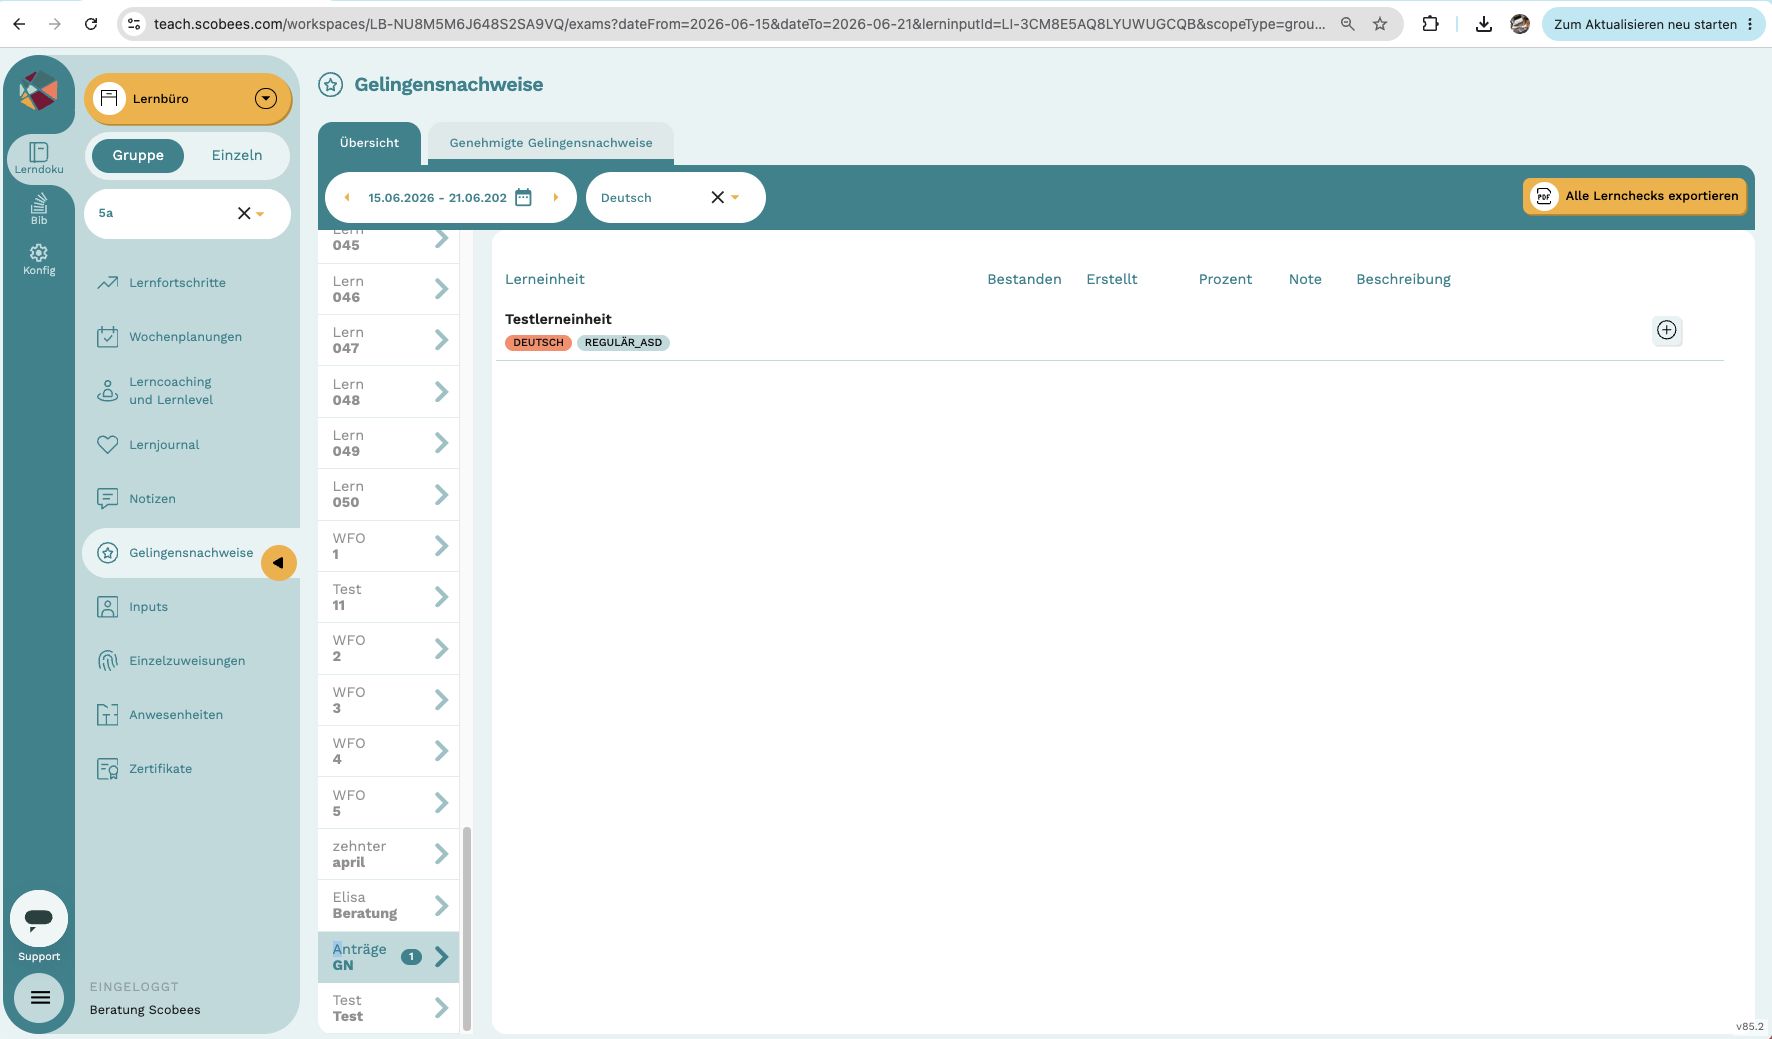Click the DEUTSCH tag badge
1772x1039 pixels.
click(538, 343)
